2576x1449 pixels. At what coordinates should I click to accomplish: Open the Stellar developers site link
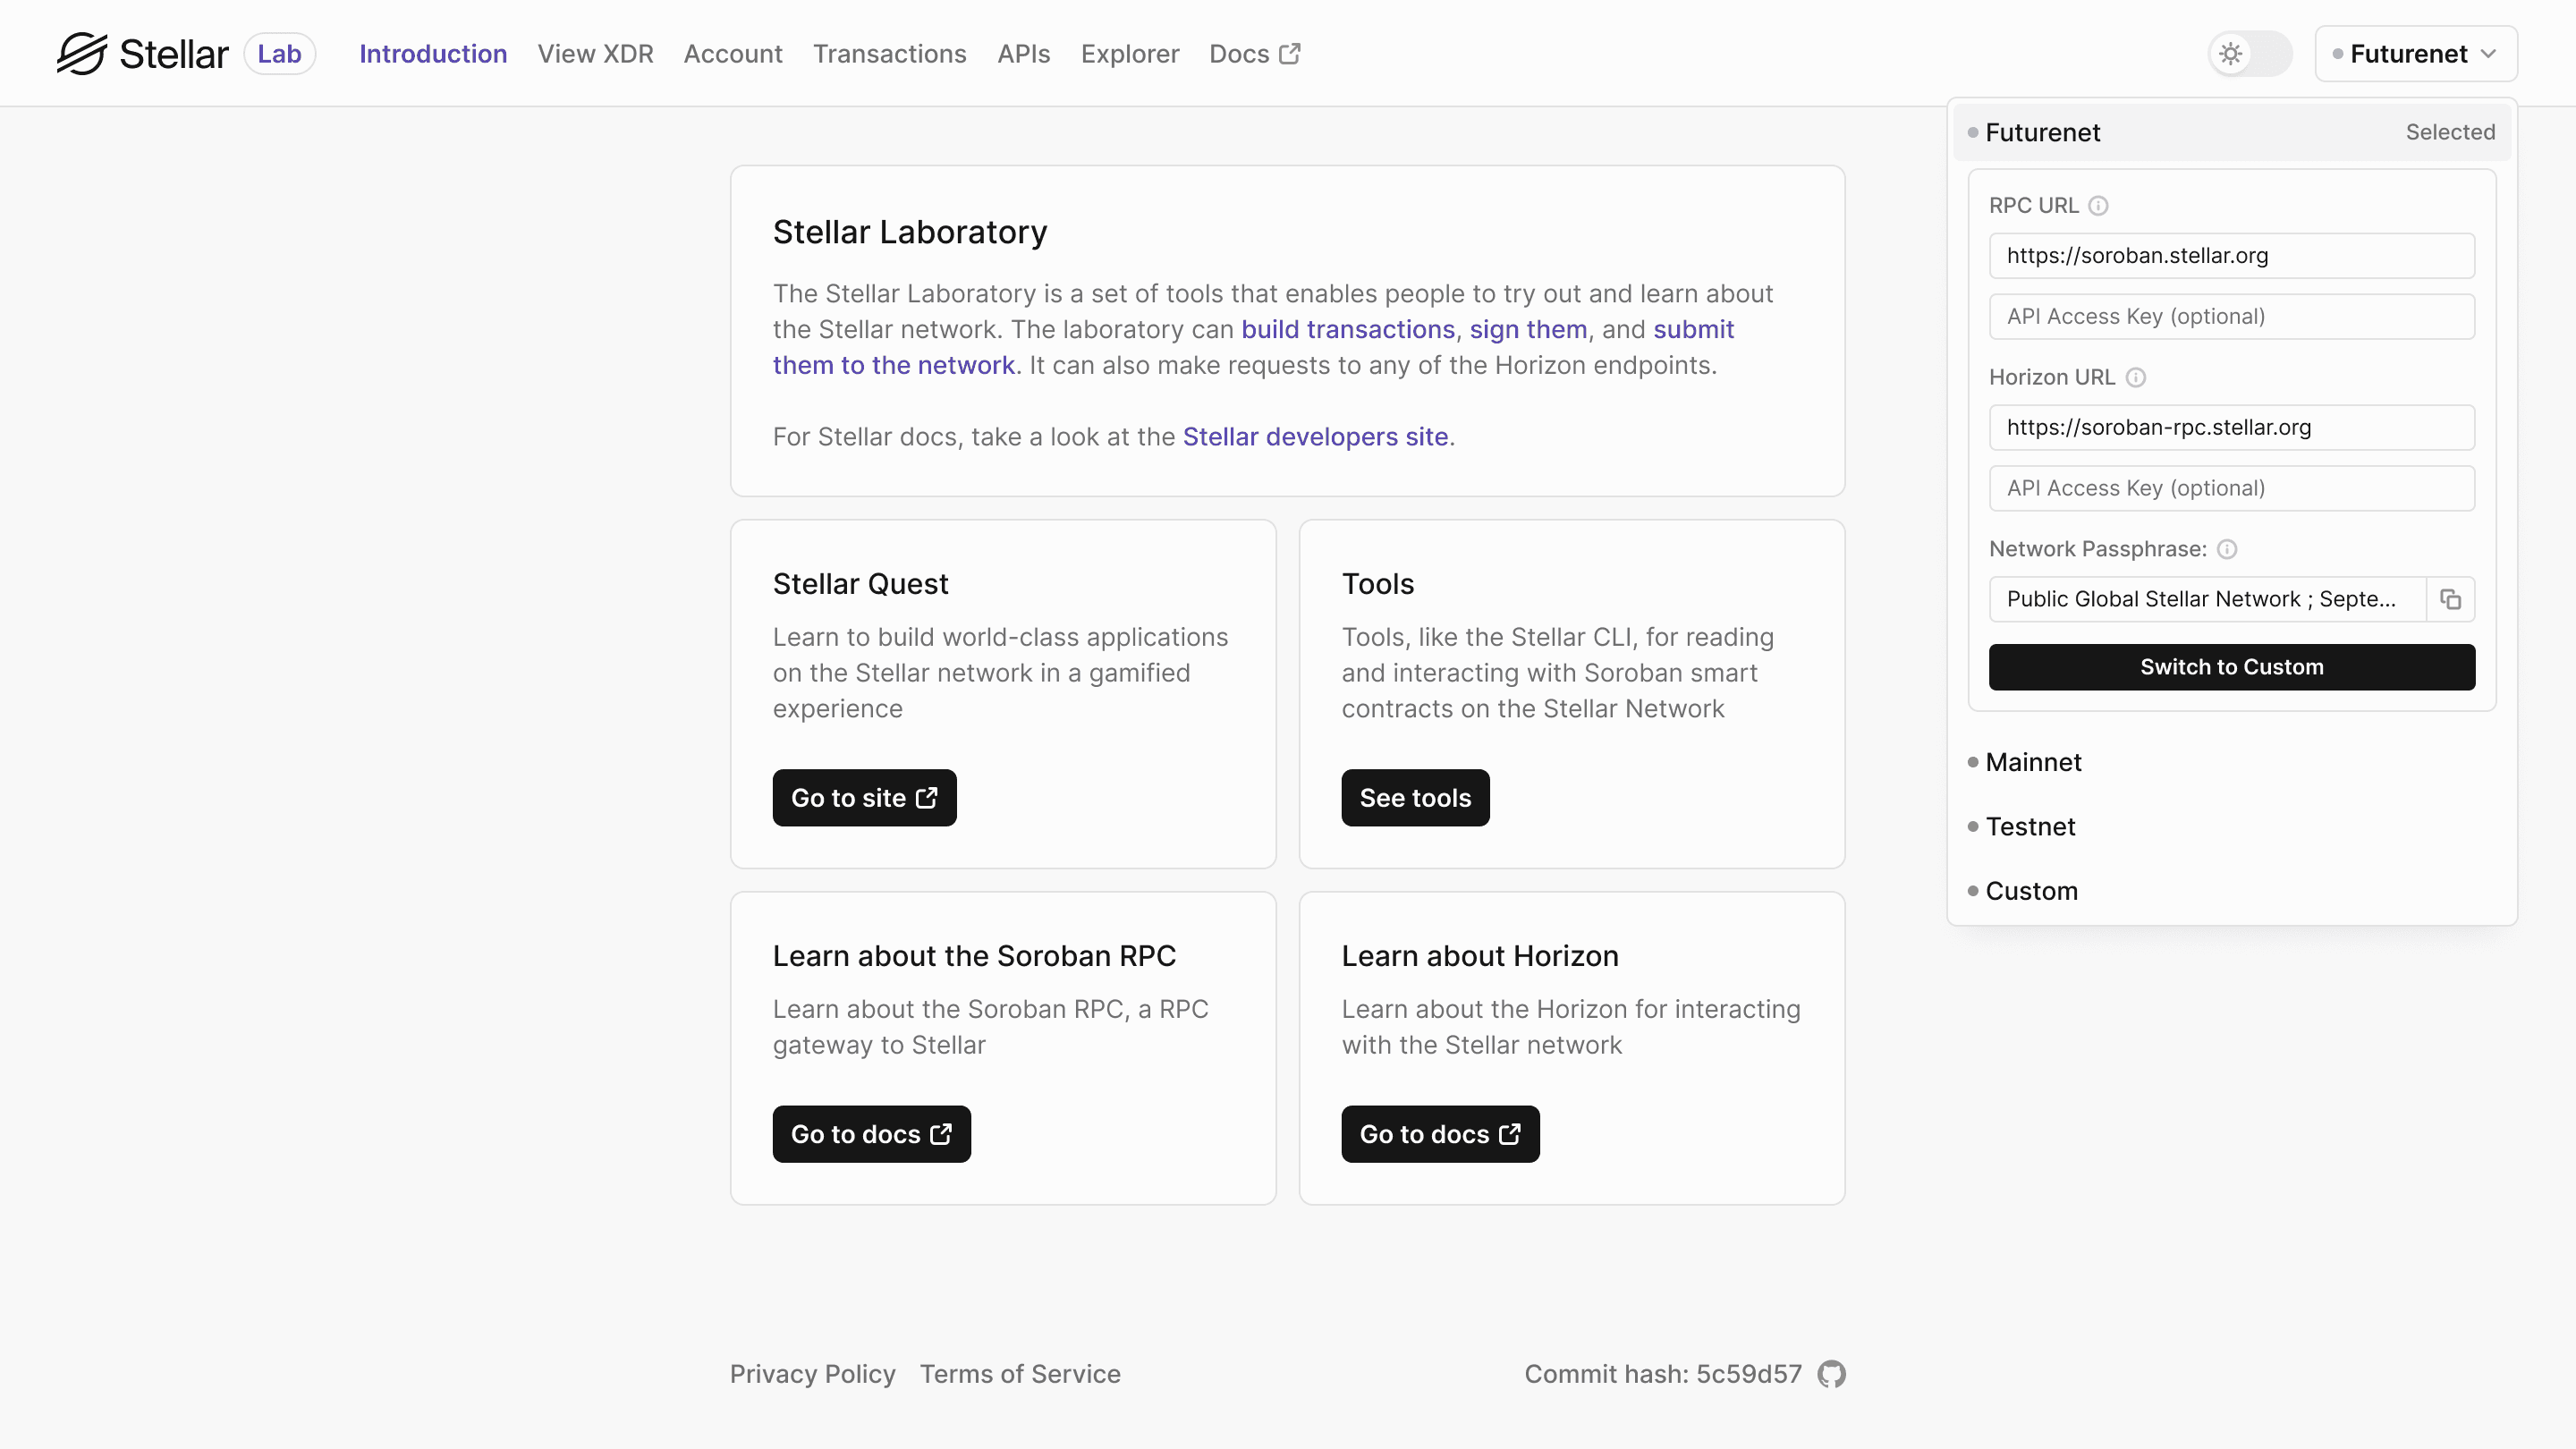pyautogui.click(x=1316, y=437)
